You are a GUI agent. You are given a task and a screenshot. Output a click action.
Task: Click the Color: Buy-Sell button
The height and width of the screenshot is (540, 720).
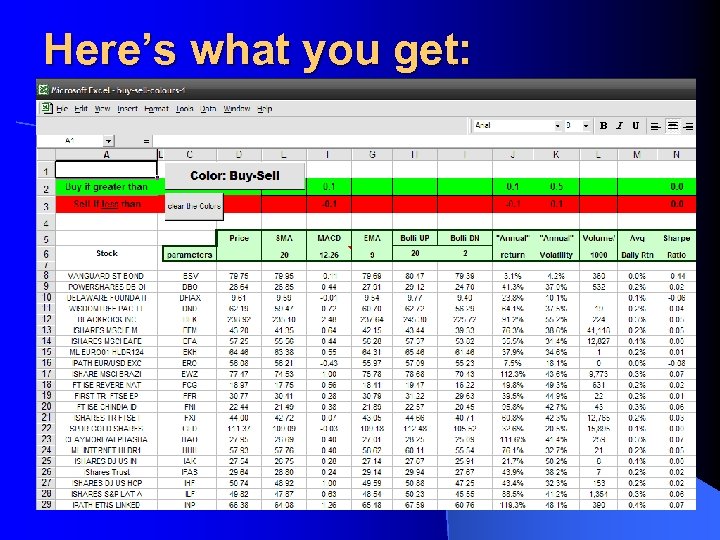coord(235,175)
